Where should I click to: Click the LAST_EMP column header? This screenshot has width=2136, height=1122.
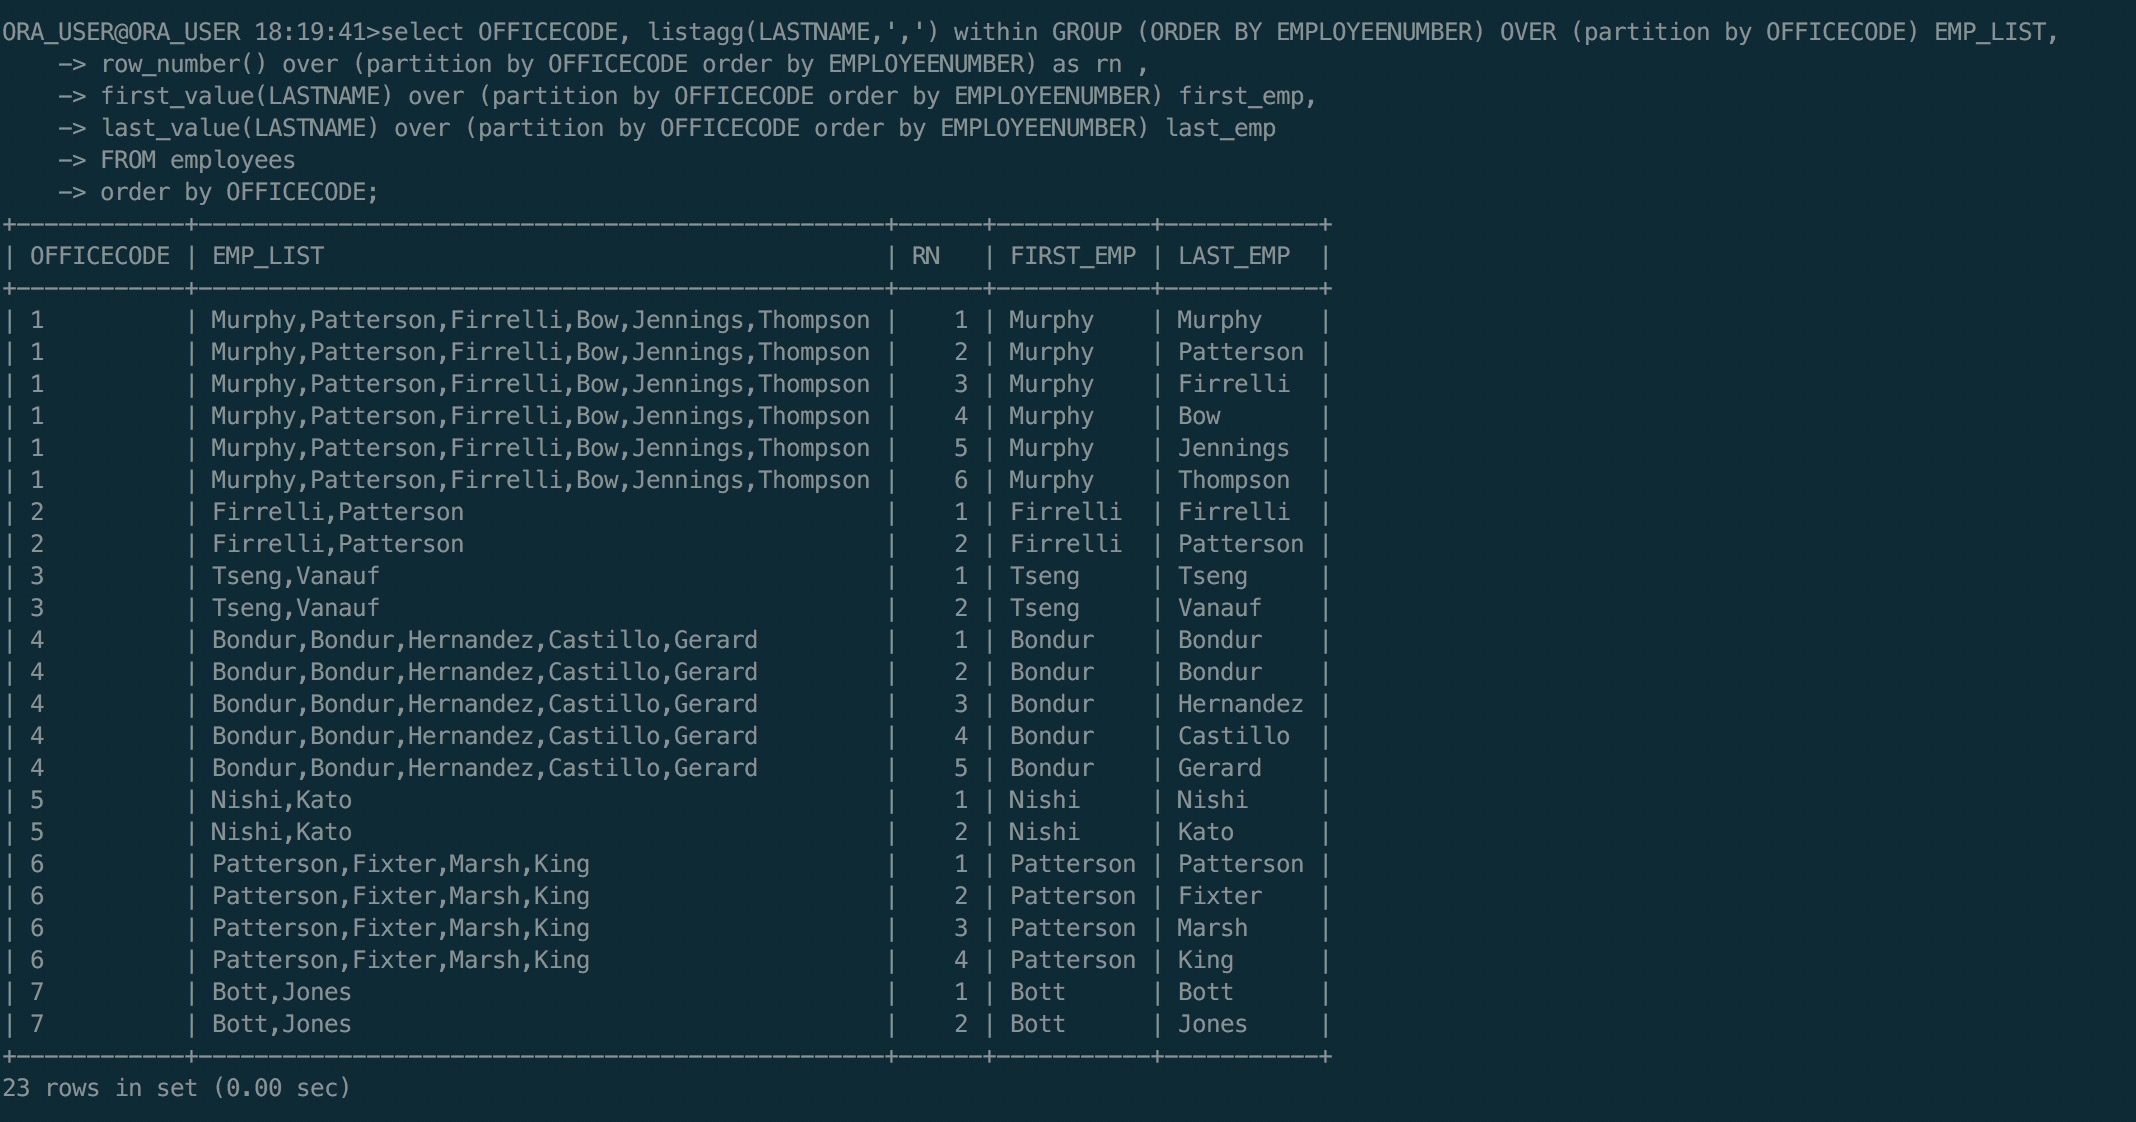(x=1234, y=256)
